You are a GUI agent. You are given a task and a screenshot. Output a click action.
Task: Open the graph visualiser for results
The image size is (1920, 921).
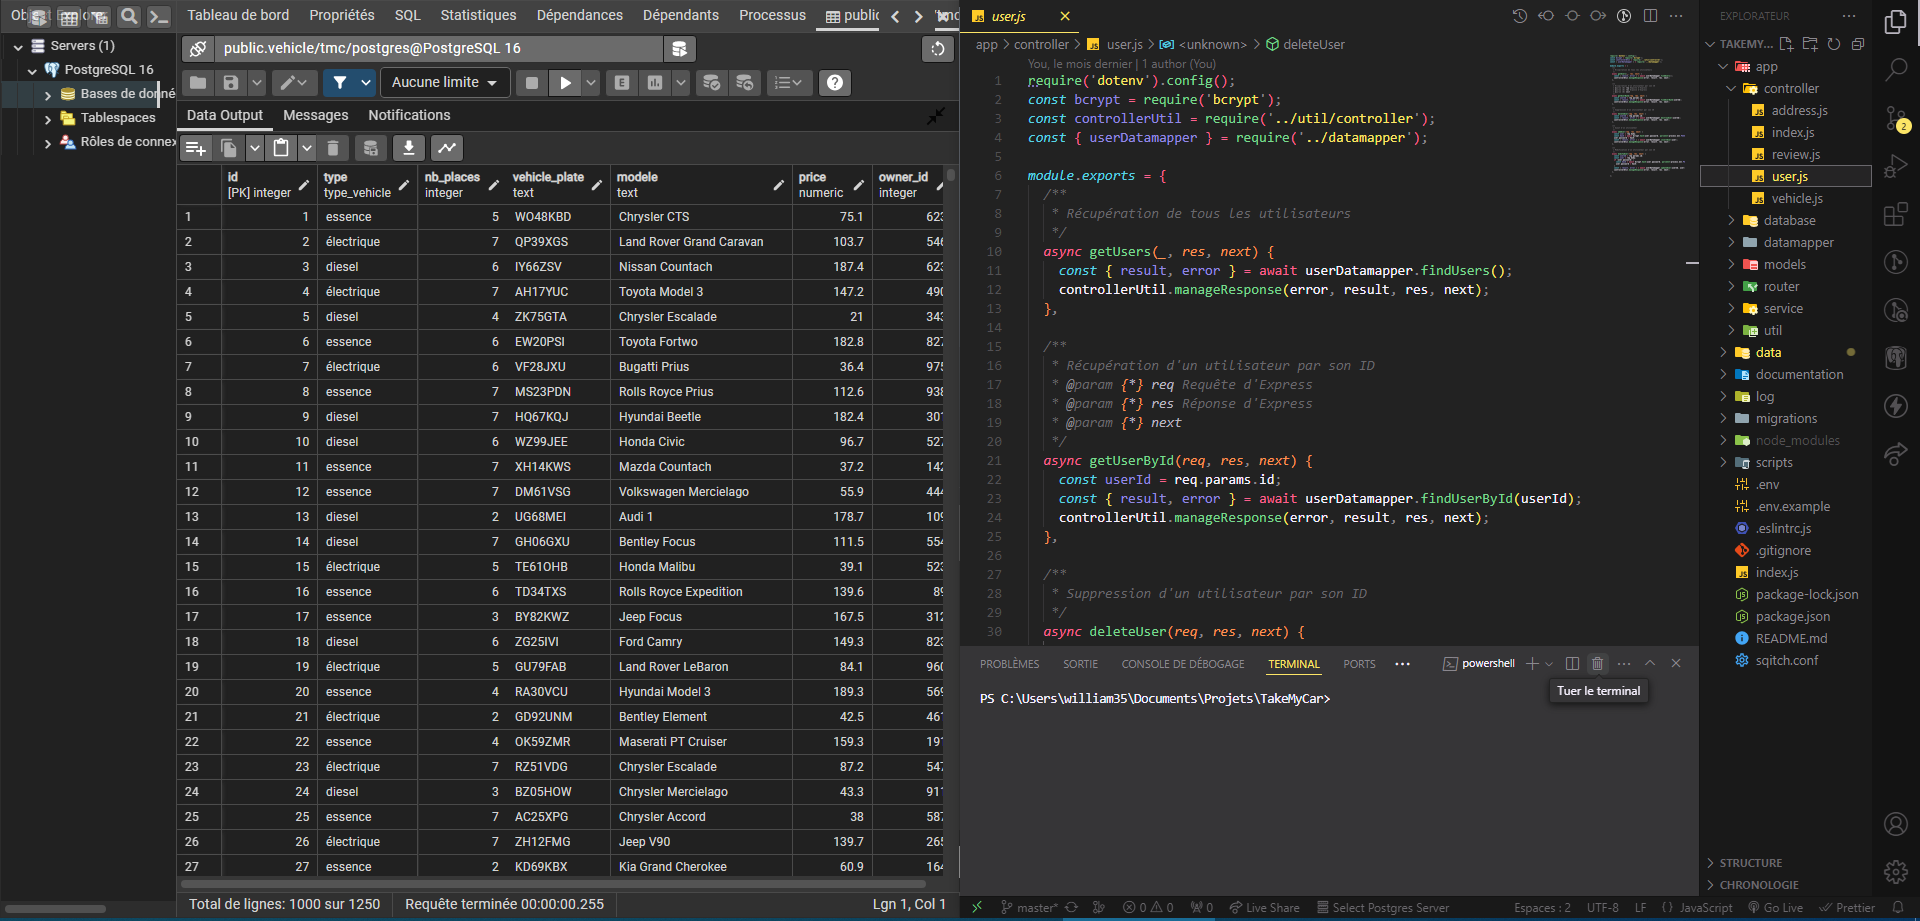tap(447, 148)
